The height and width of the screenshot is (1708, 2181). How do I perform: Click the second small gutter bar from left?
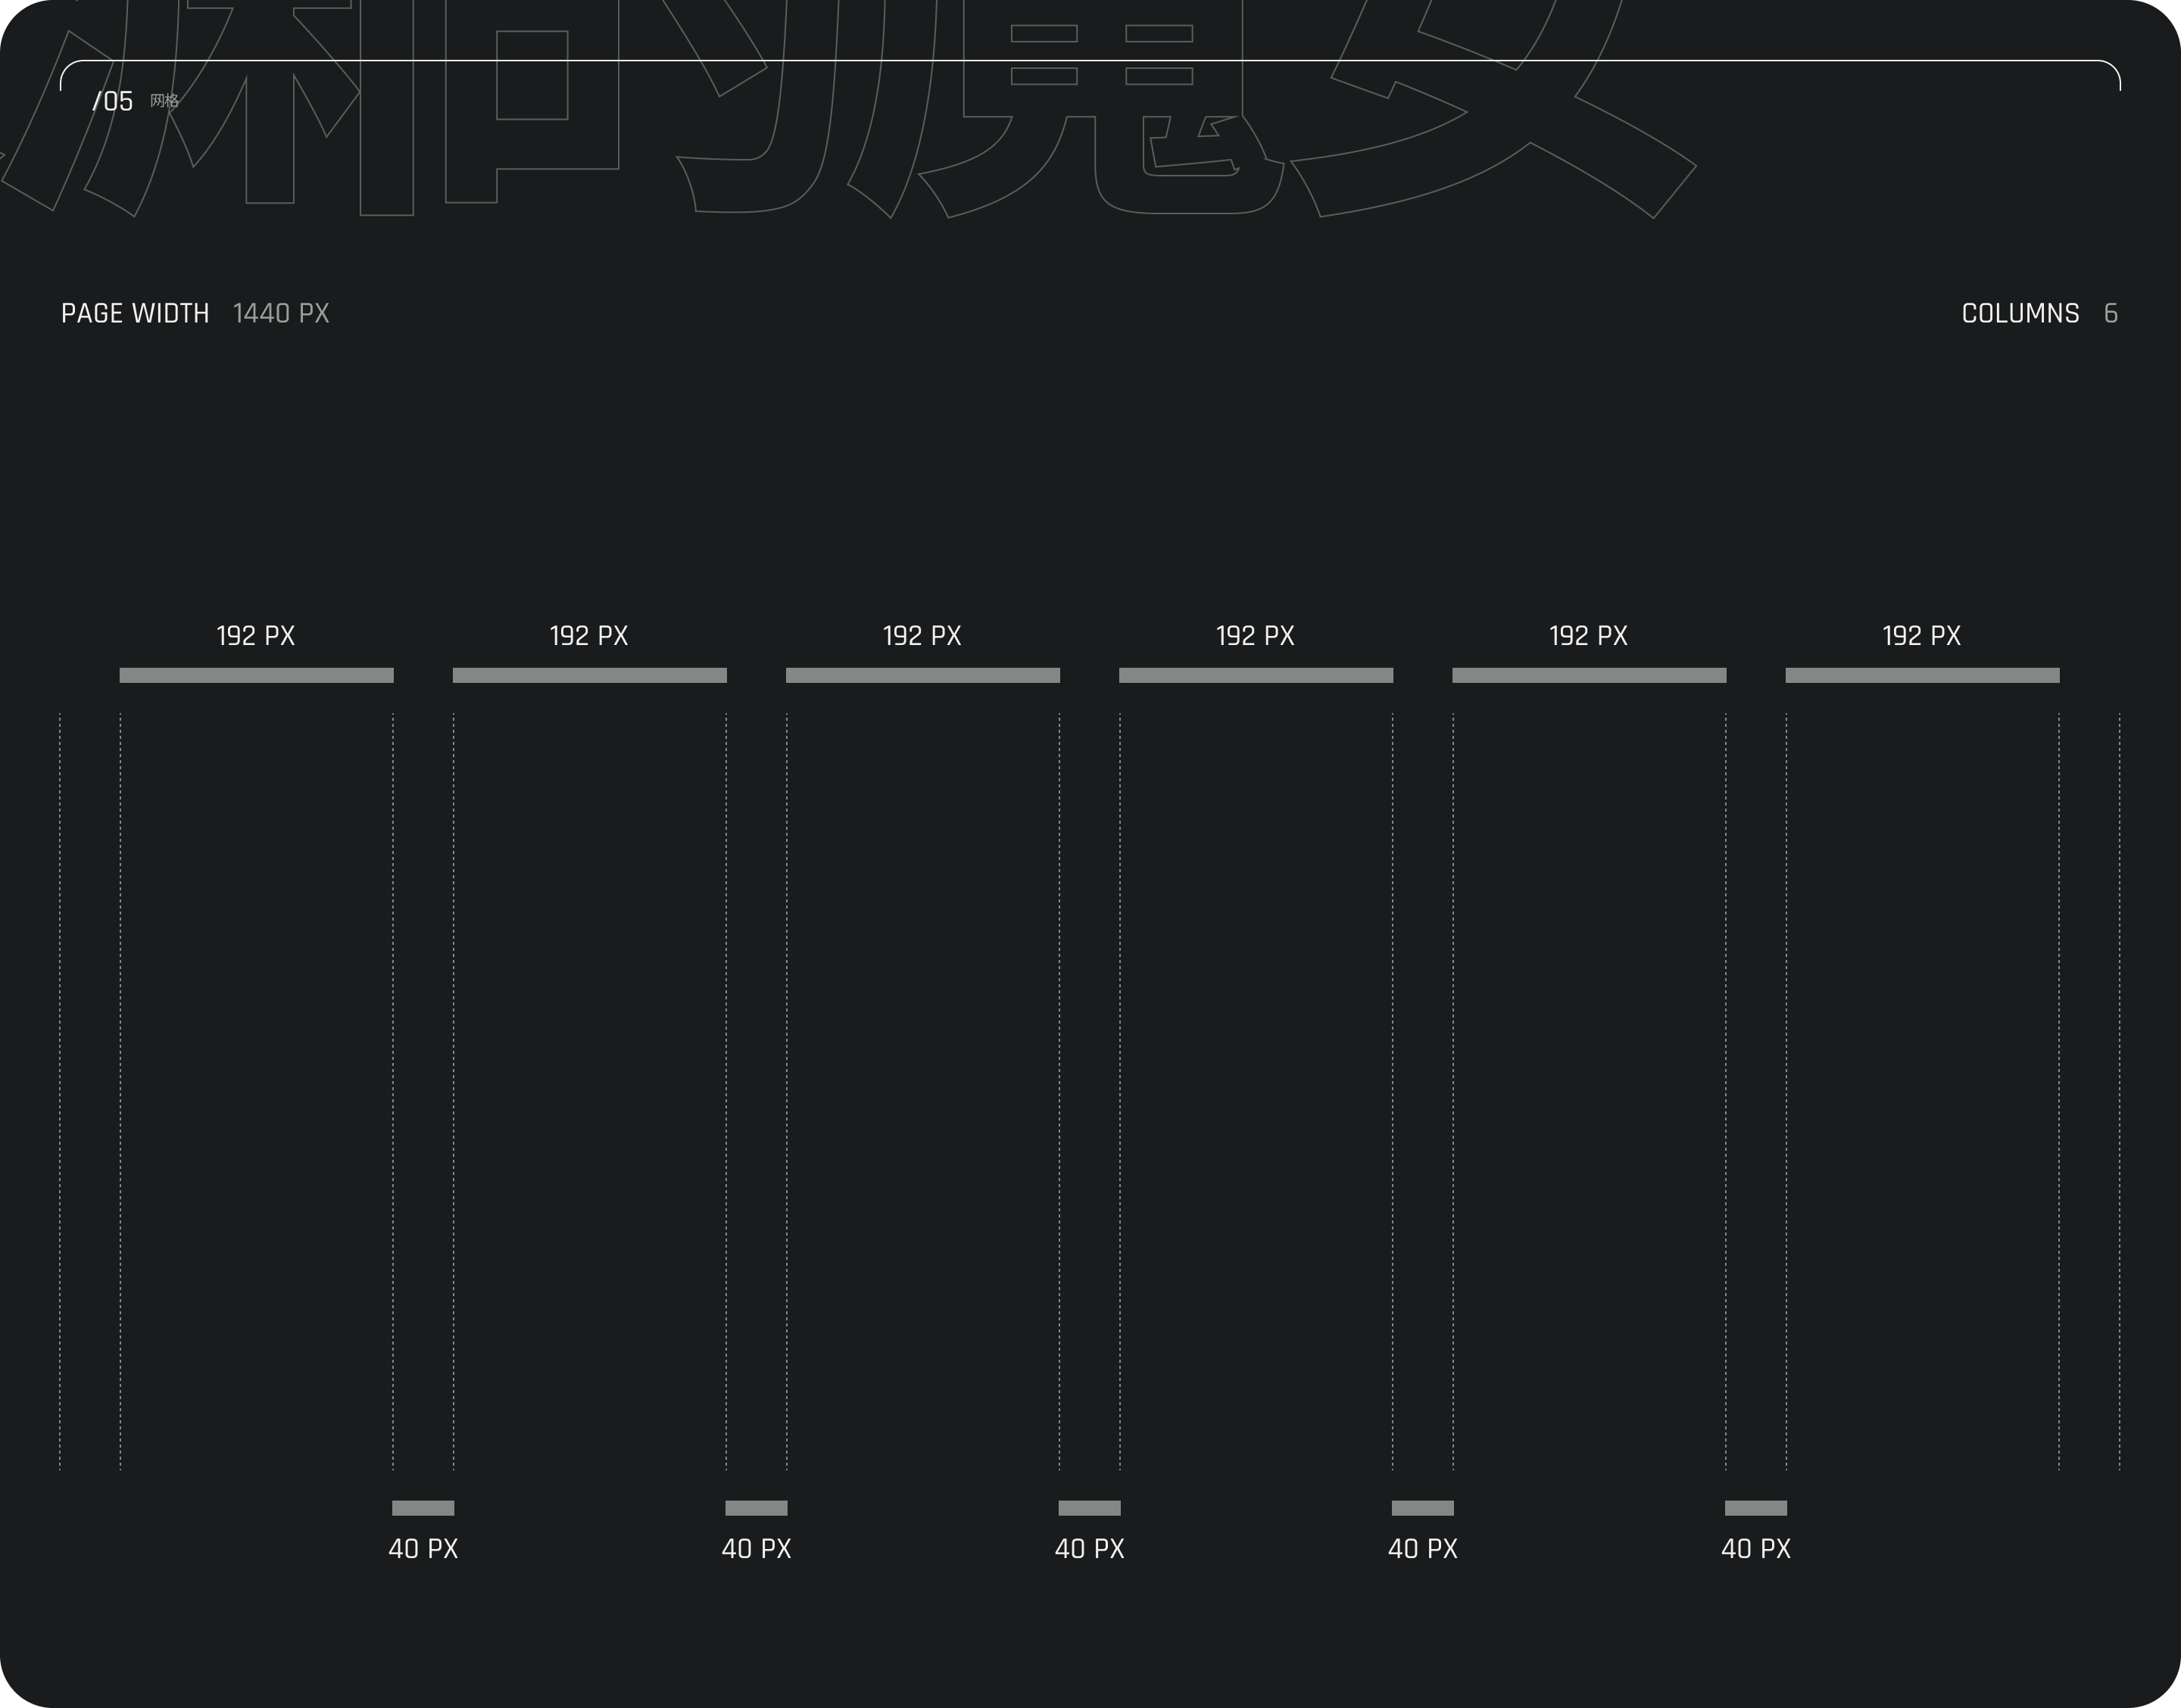pos(756,1508)
